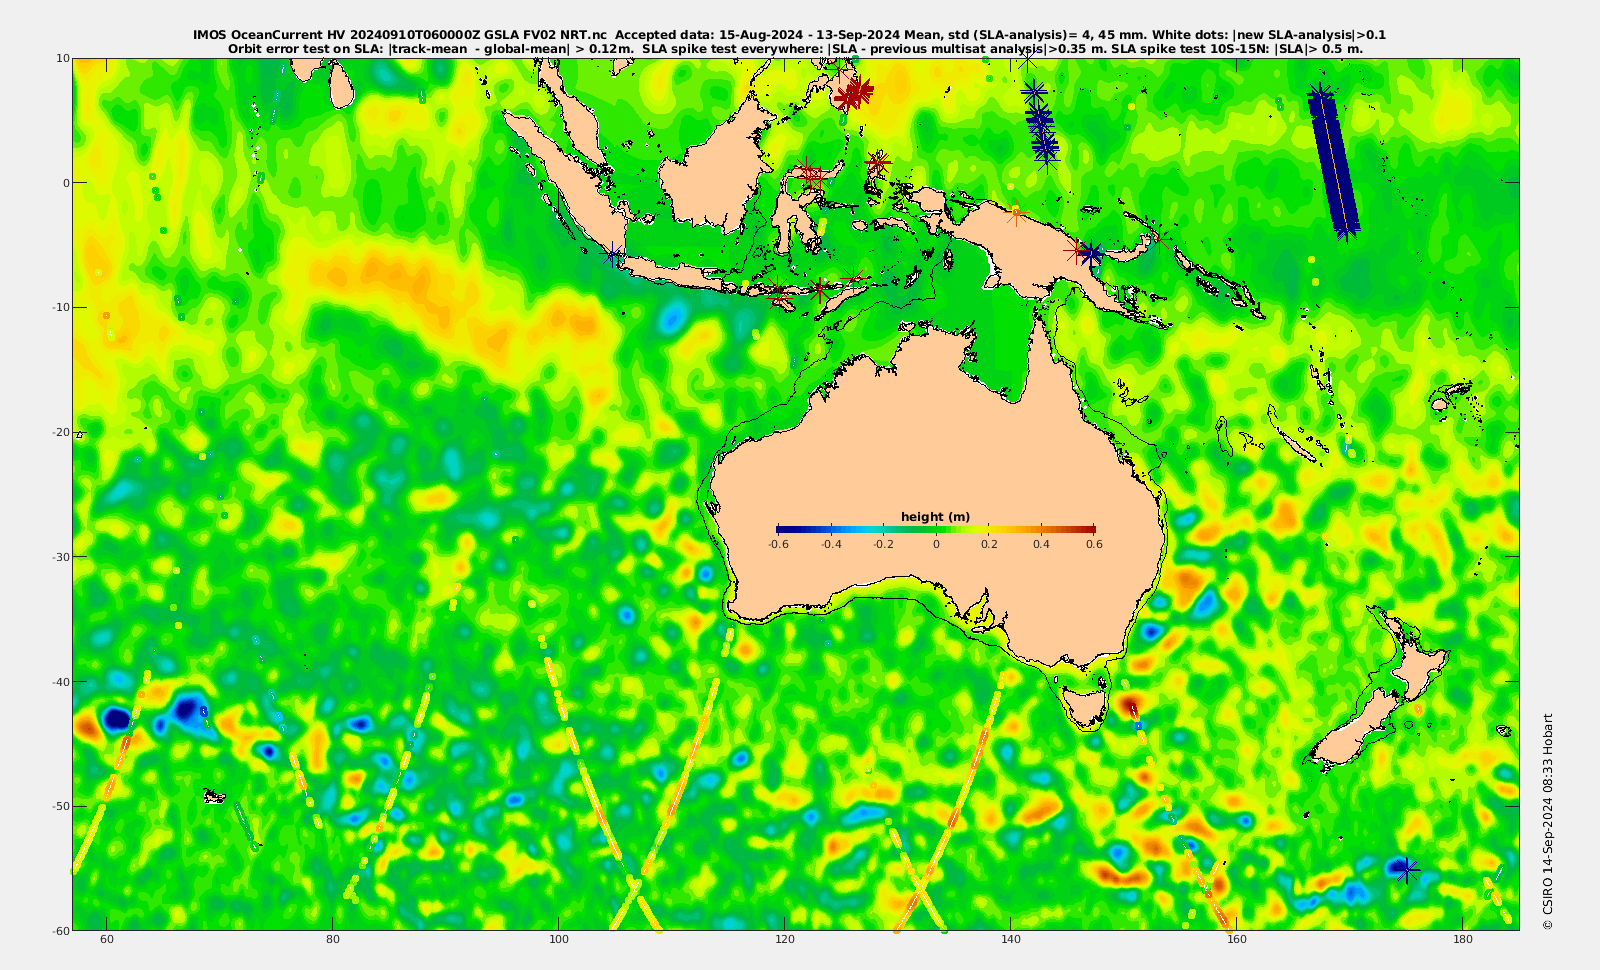
Task: Click the -0.4 colorbar tick label
Action: coord(831,544)
